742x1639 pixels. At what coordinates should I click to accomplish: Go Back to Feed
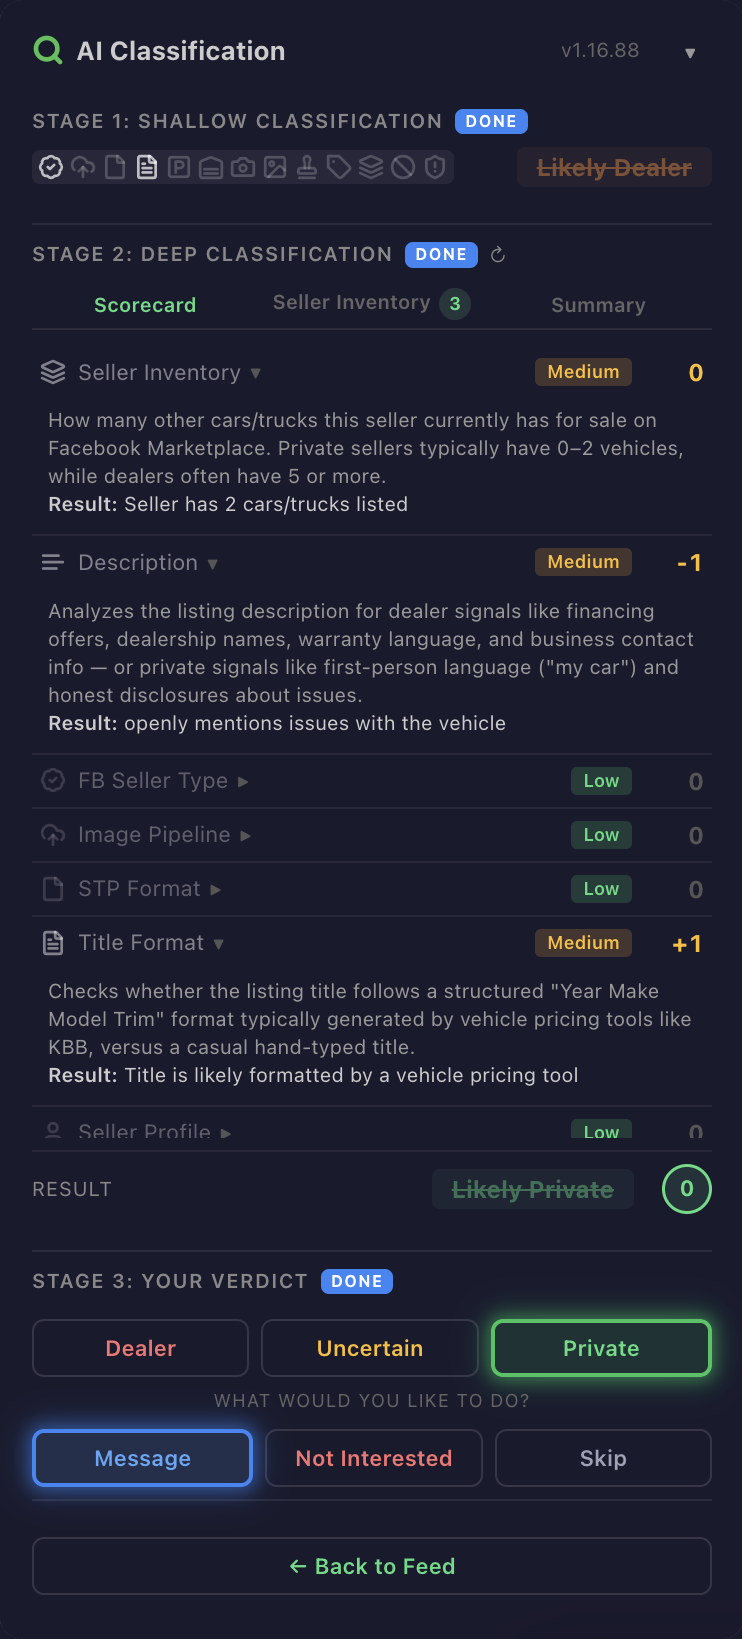[372, 1566]
